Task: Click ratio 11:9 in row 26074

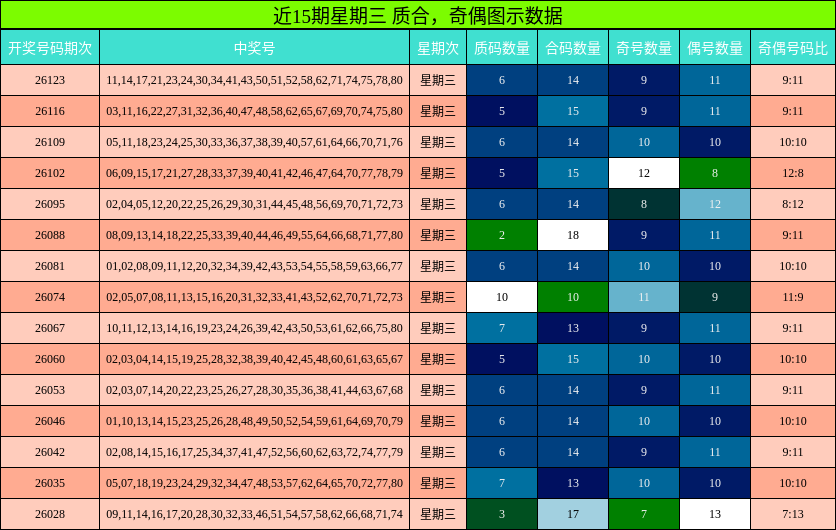Action: (793, 296)
